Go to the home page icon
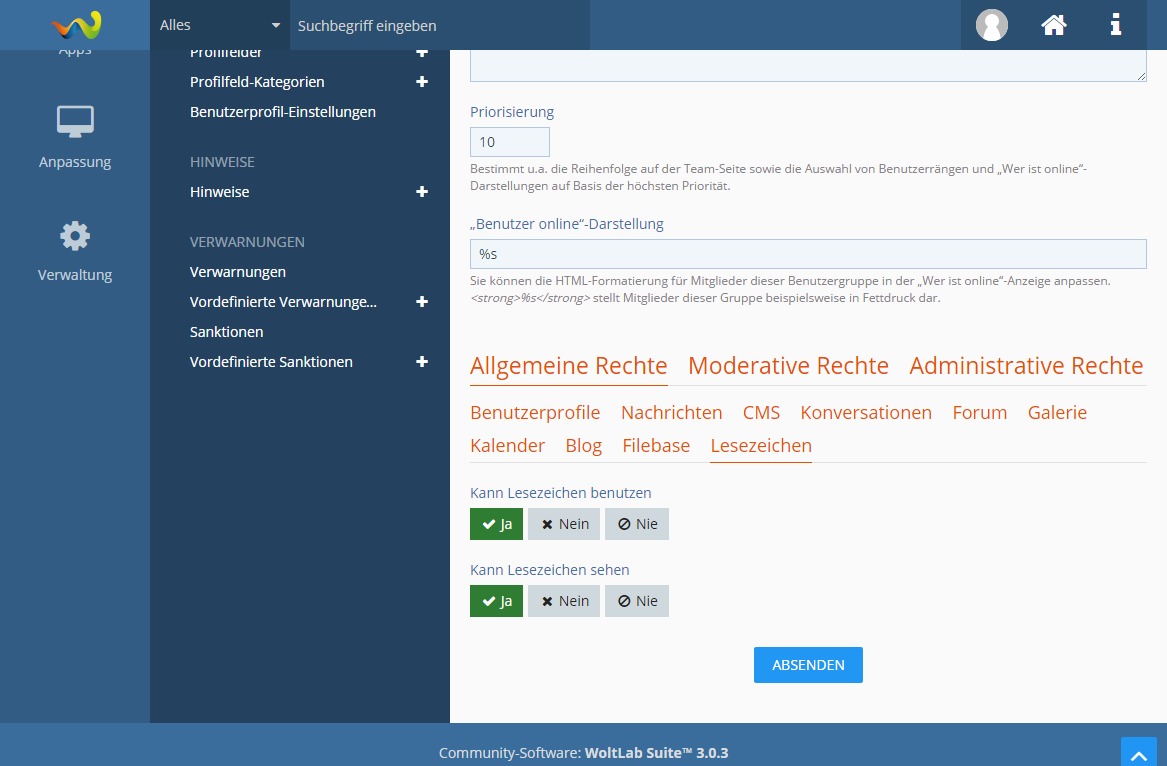The width and height of the screenshot is (1167, 766). point(1054,25)
